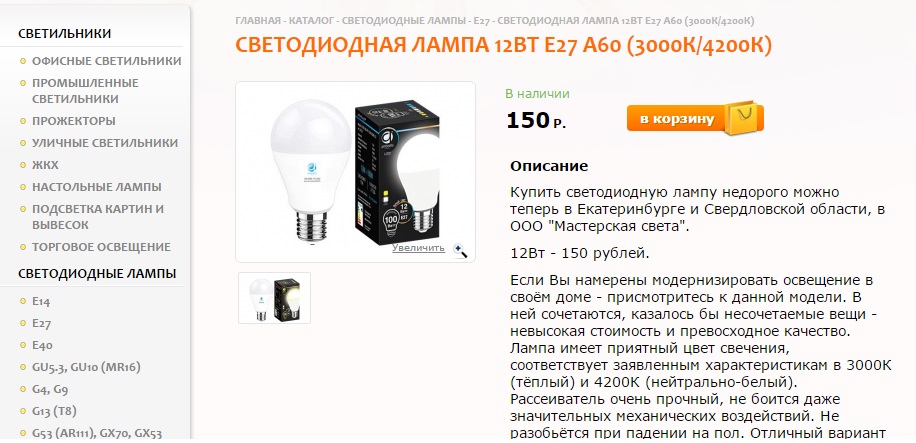Select the E14 lamp socket category

41,302
